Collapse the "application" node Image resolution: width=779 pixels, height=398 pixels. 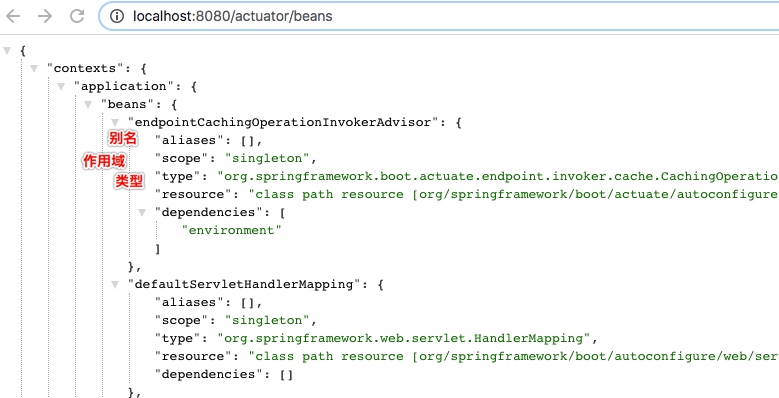[61, 86]
